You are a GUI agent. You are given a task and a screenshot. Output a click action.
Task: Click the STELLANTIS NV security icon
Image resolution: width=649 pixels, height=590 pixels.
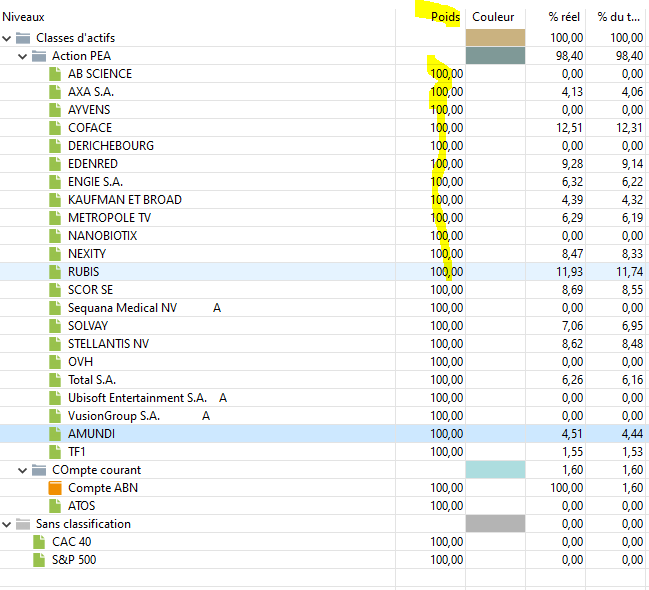click(x=55, y=344)
